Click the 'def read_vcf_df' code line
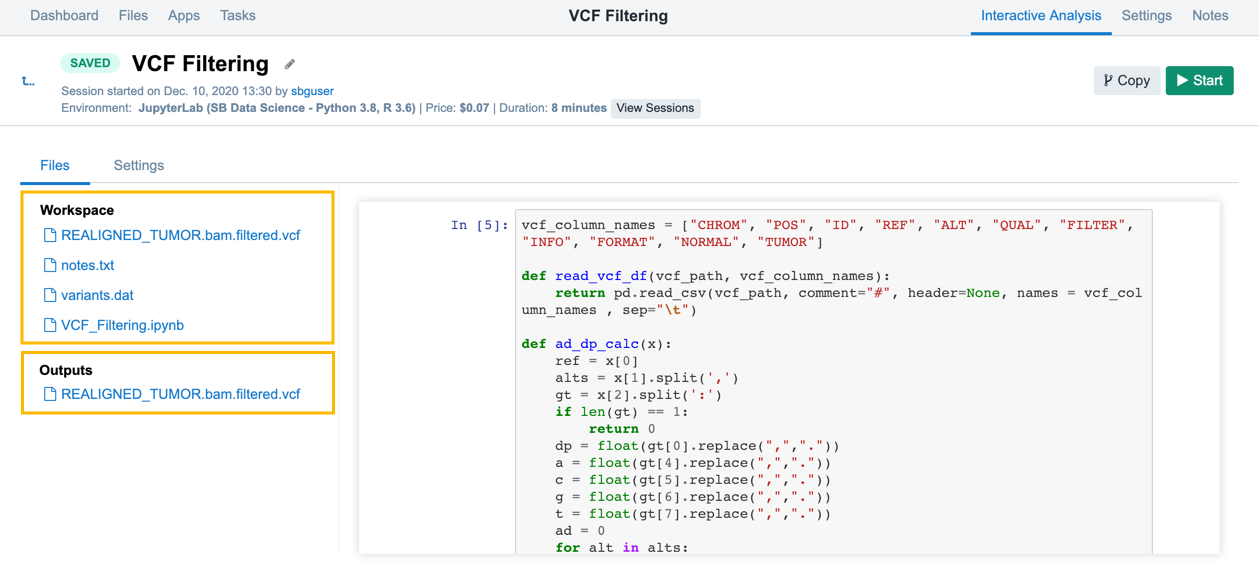This screenshot has height=580, width=1259. coord(706,276)
